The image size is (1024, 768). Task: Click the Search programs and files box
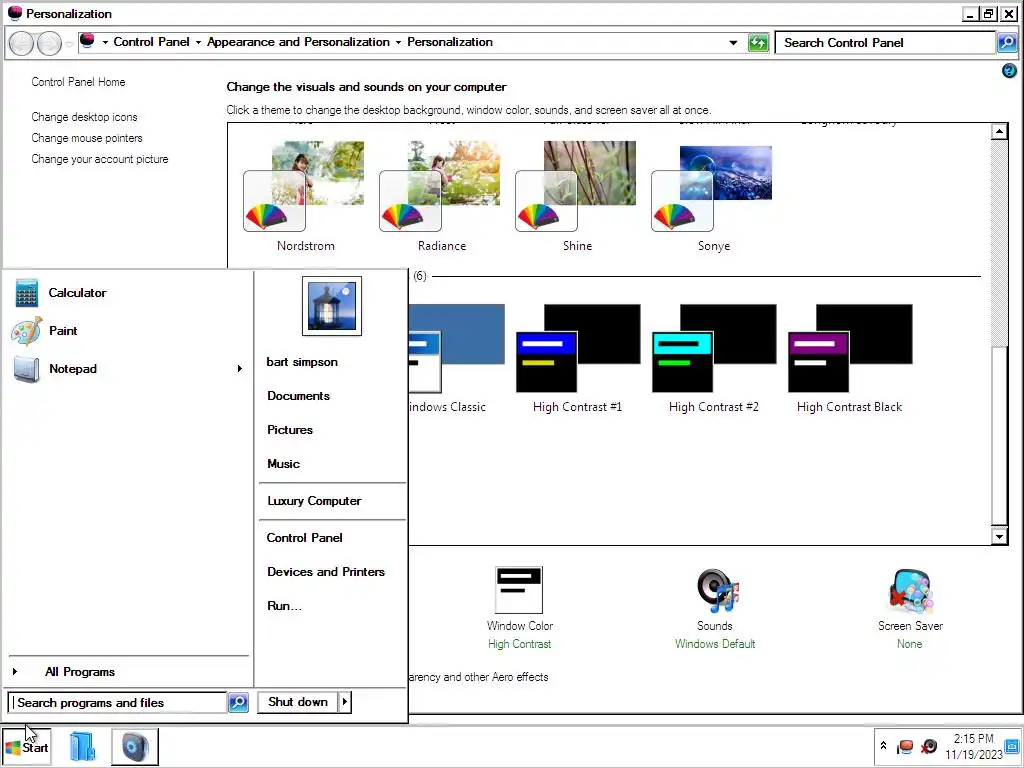click(118, 703)
